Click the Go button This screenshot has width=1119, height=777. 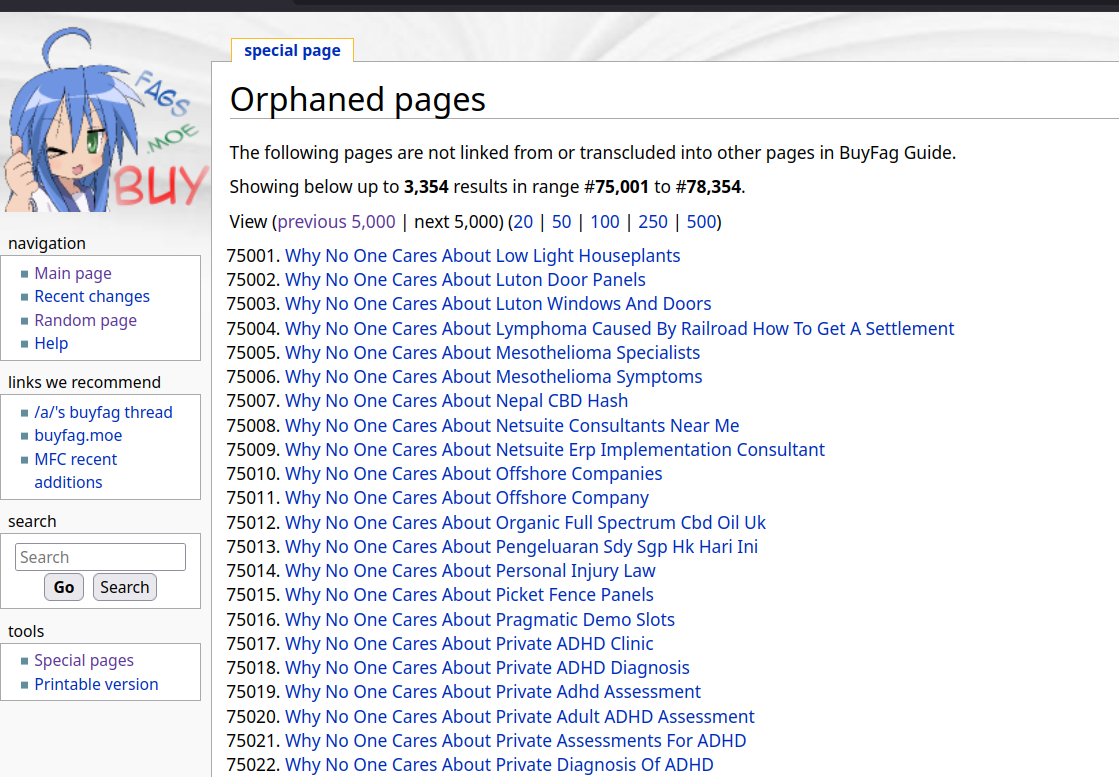[x=64, y=587]
